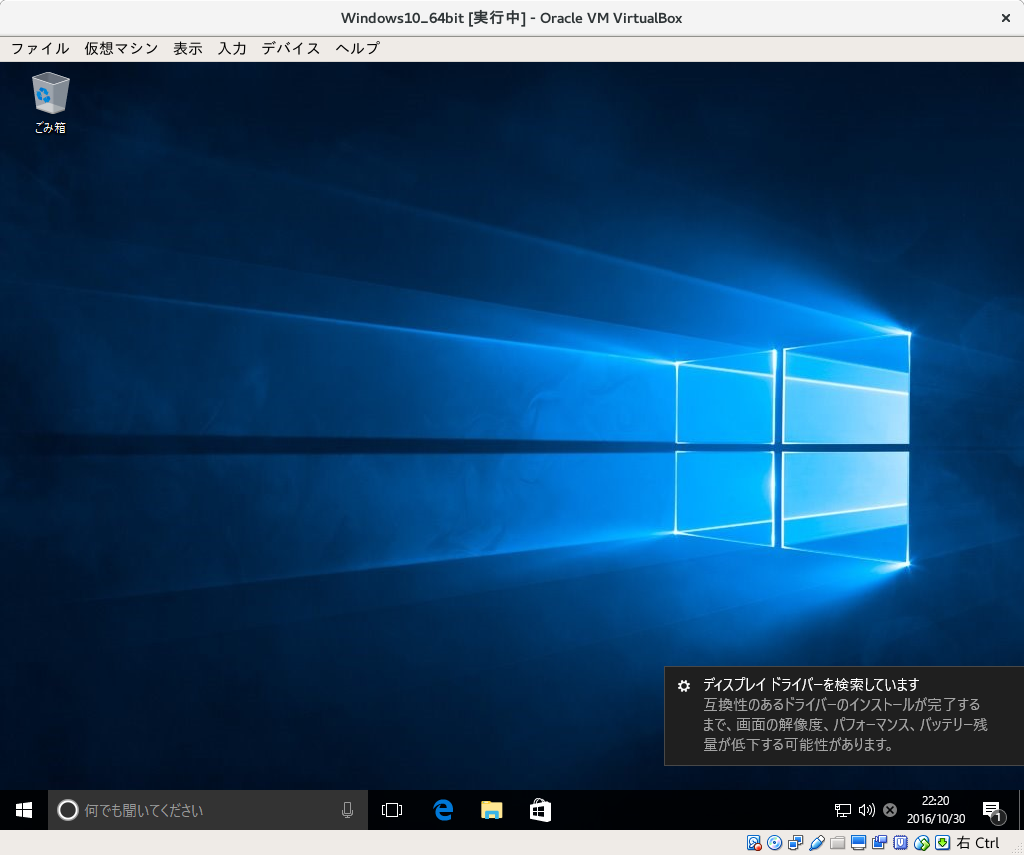Click the Show desktop sliver button

(1021, 810)
